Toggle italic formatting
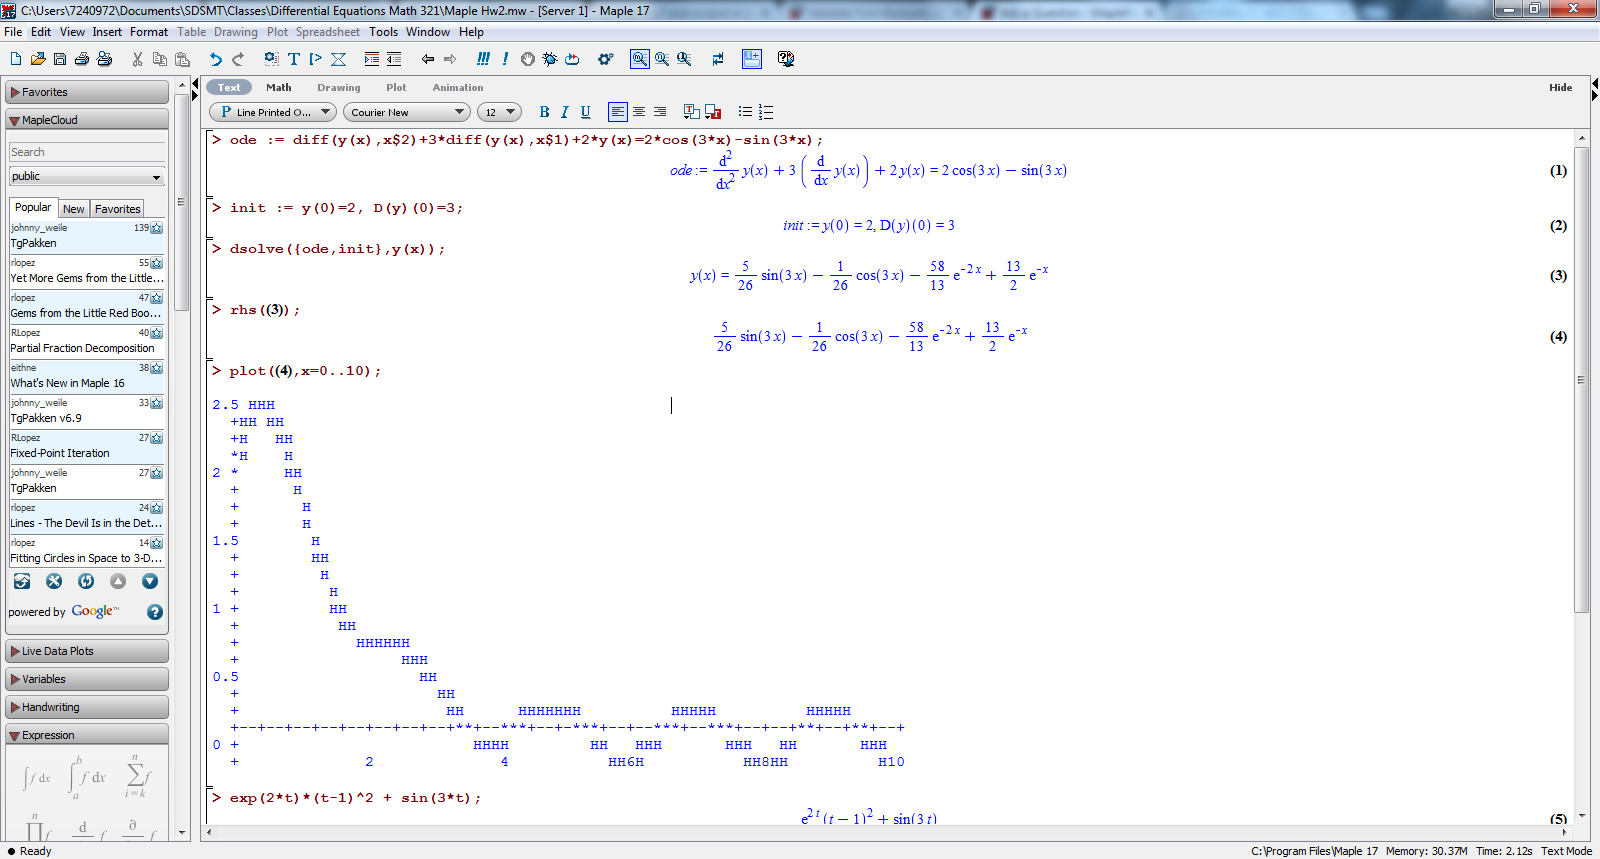Image resolution: width=1600 pixels, height=859 pixels. pyautogui.click(x=564, y=112)
